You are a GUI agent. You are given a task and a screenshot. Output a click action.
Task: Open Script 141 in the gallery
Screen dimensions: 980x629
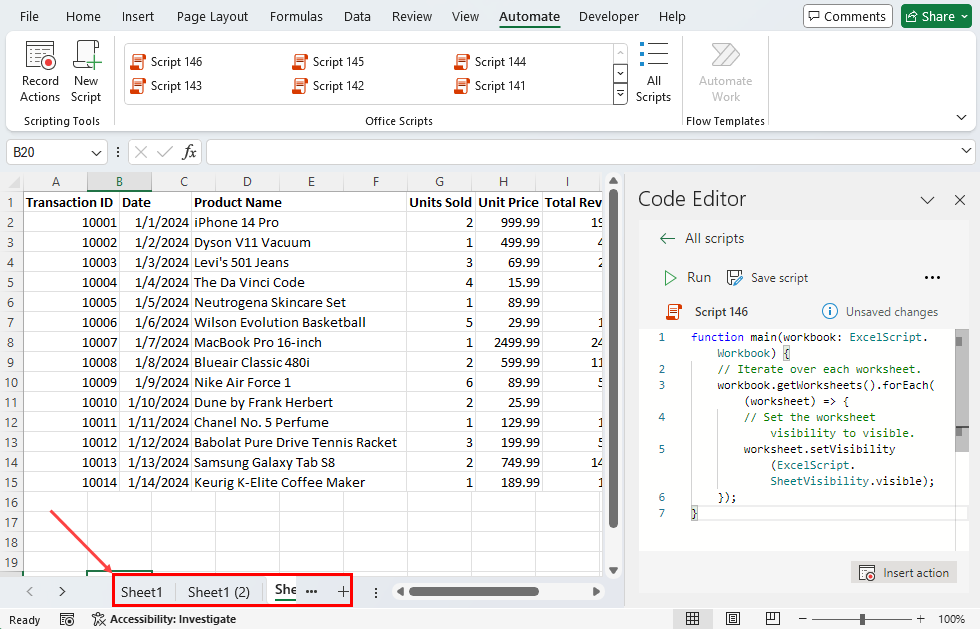(491, 86)
